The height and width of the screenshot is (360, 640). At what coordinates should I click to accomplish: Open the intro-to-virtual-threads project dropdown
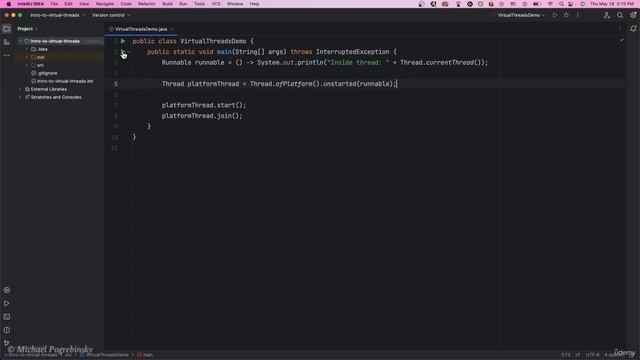point(58,15)
